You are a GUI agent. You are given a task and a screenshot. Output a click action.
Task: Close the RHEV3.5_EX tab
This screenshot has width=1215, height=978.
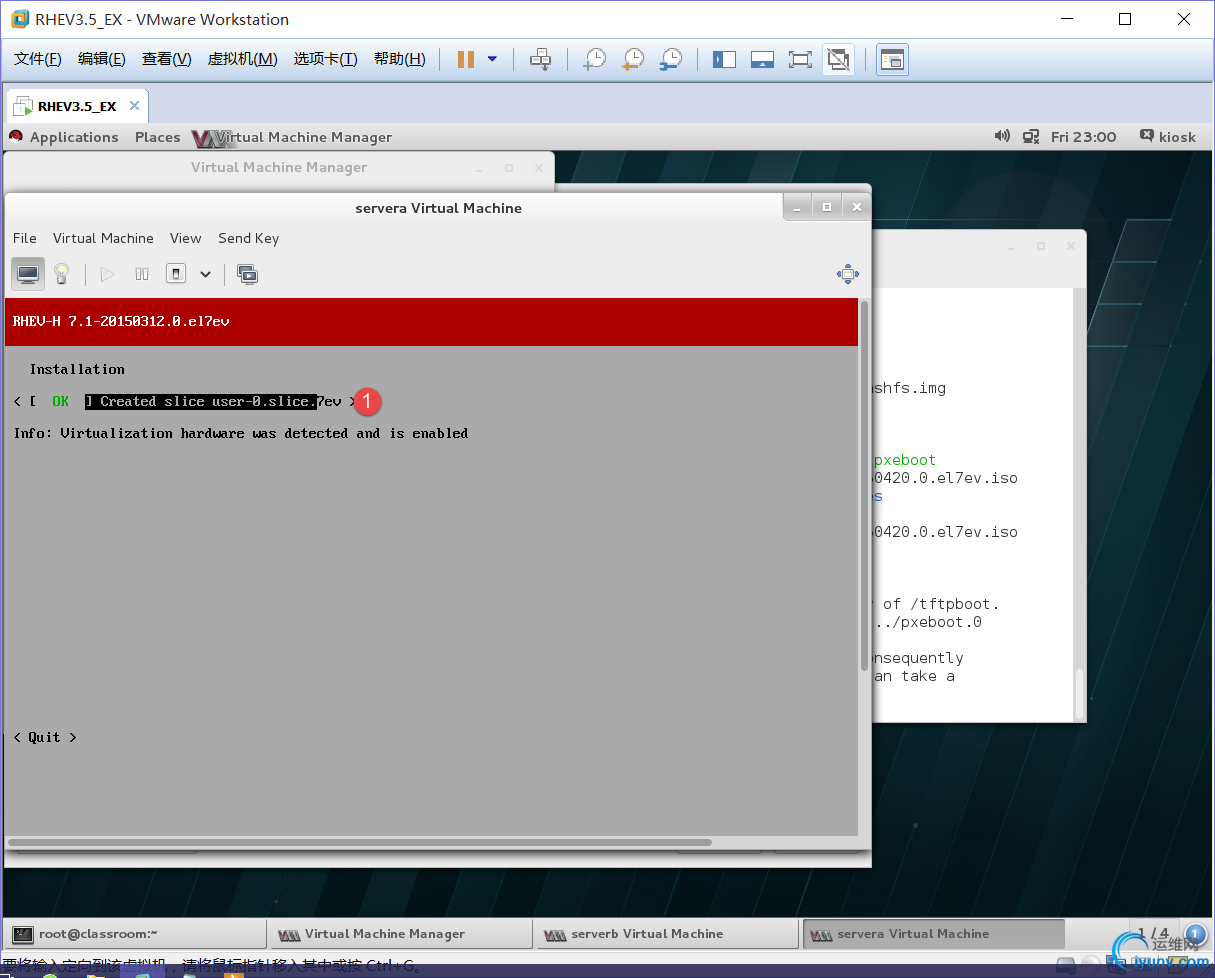pyautogui.click(x=135, y=106)
